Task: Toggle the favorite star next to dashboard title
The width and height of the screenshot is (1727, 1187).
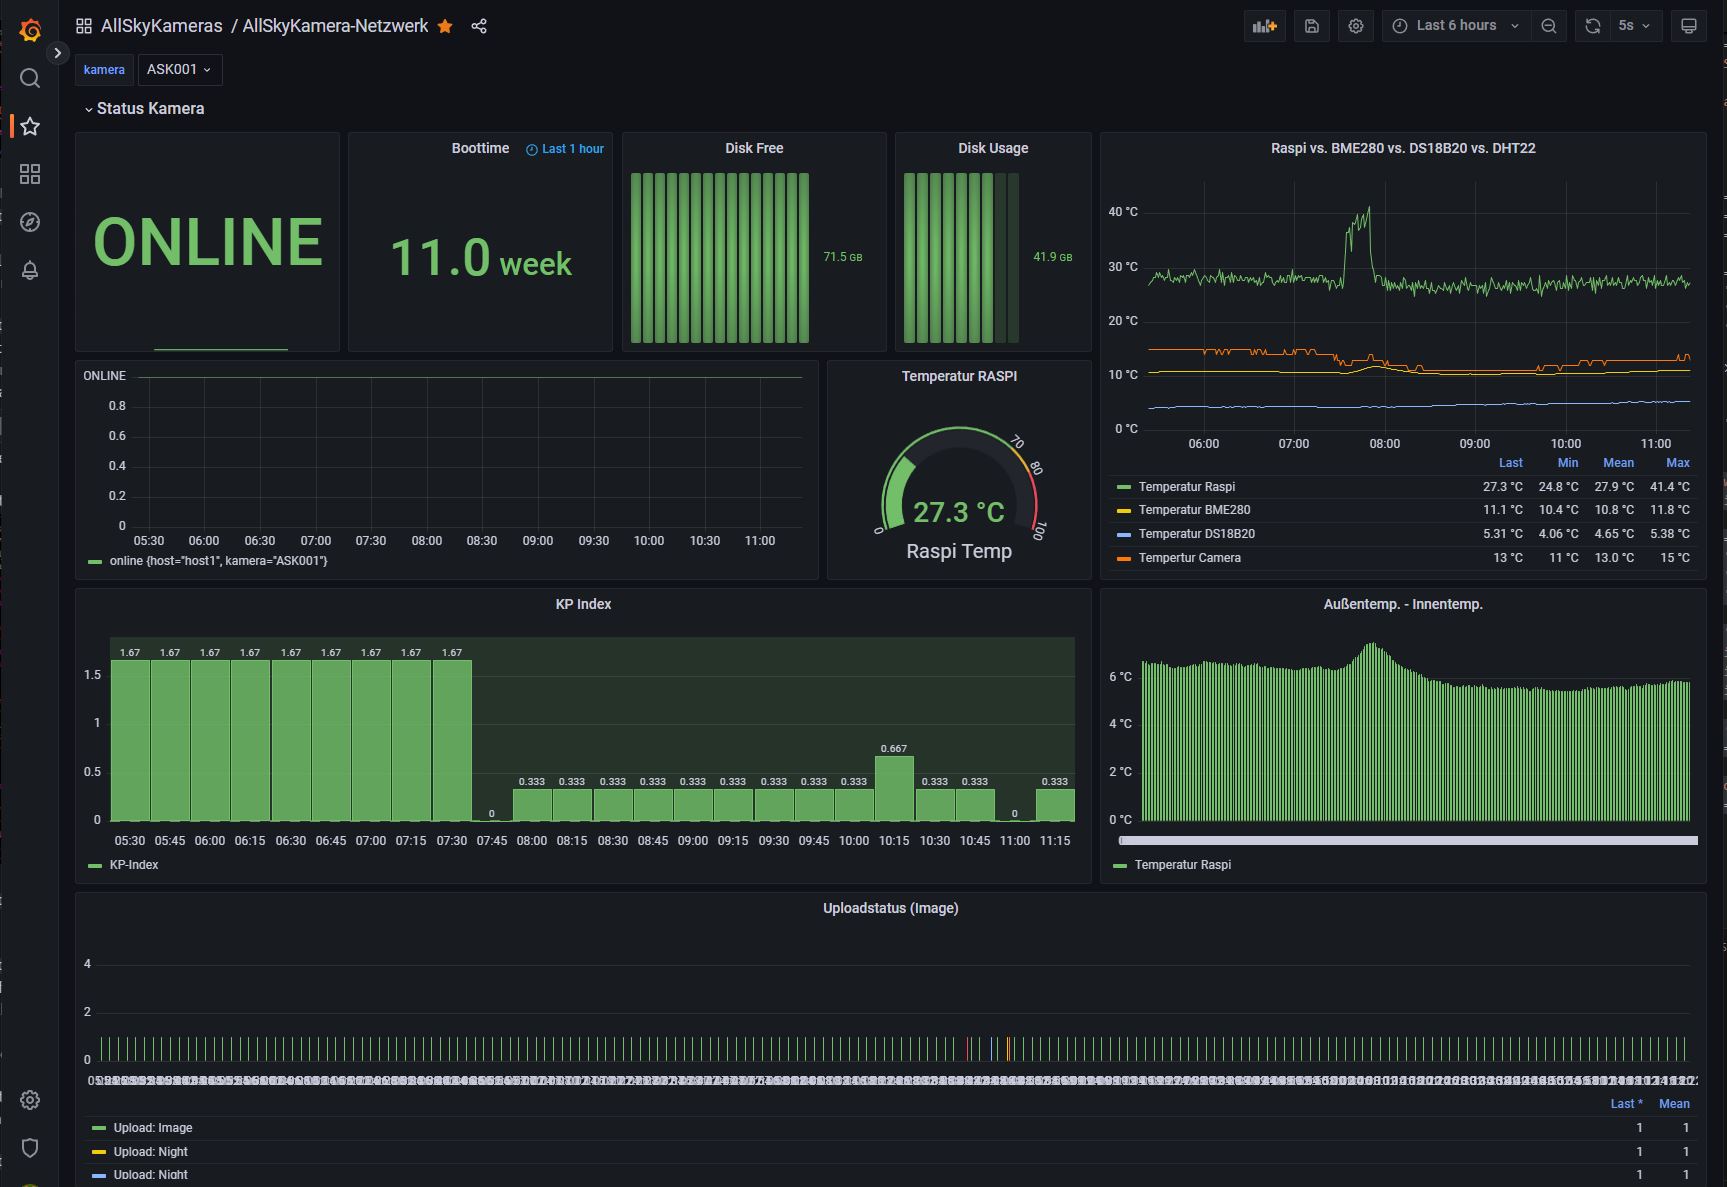Action: click(444, 26)
